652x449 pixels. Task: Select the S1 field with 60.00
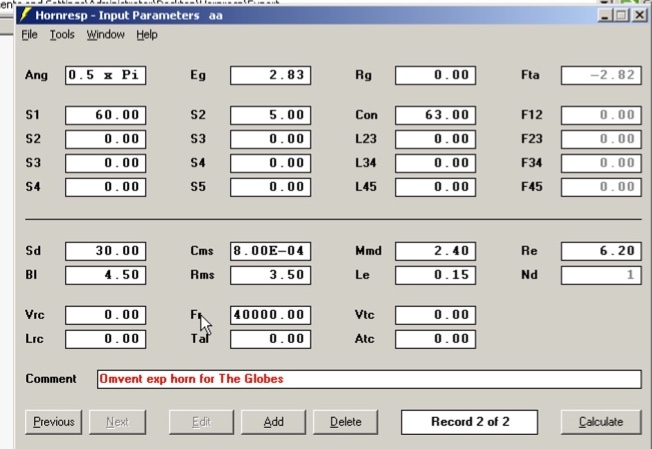coord(106,115)
